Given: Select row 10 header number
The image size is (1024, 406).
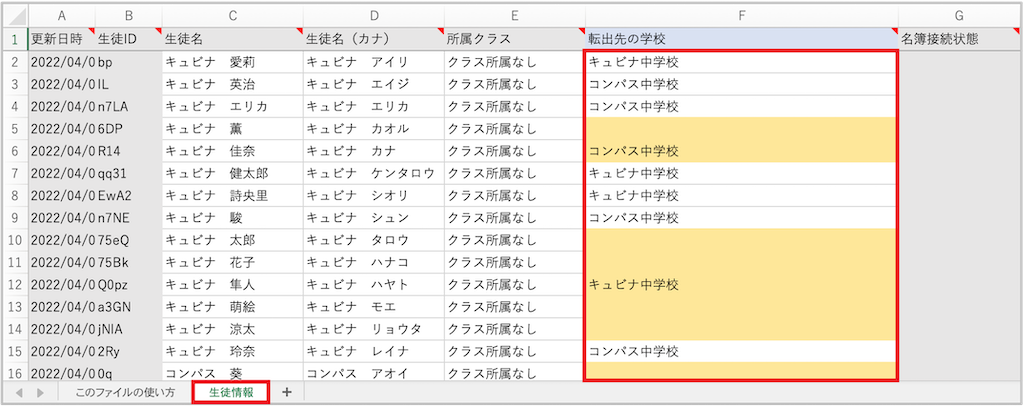Looking at the screenshot, I should point(15,240).
